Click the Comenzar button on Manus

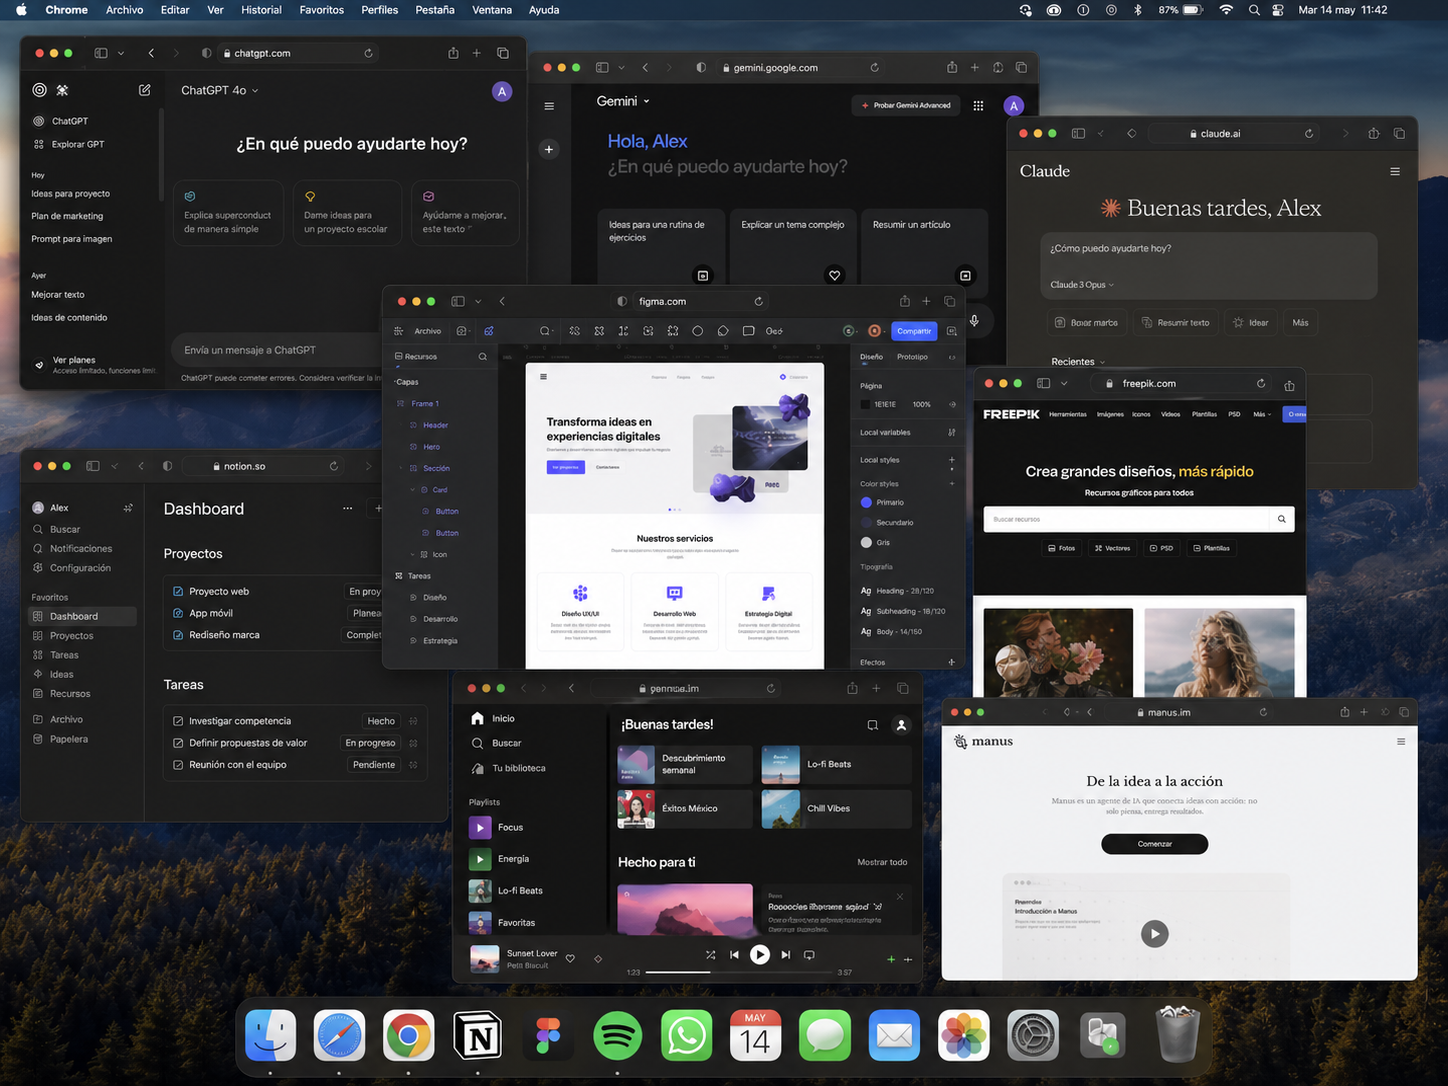(x=1155, y=844)
